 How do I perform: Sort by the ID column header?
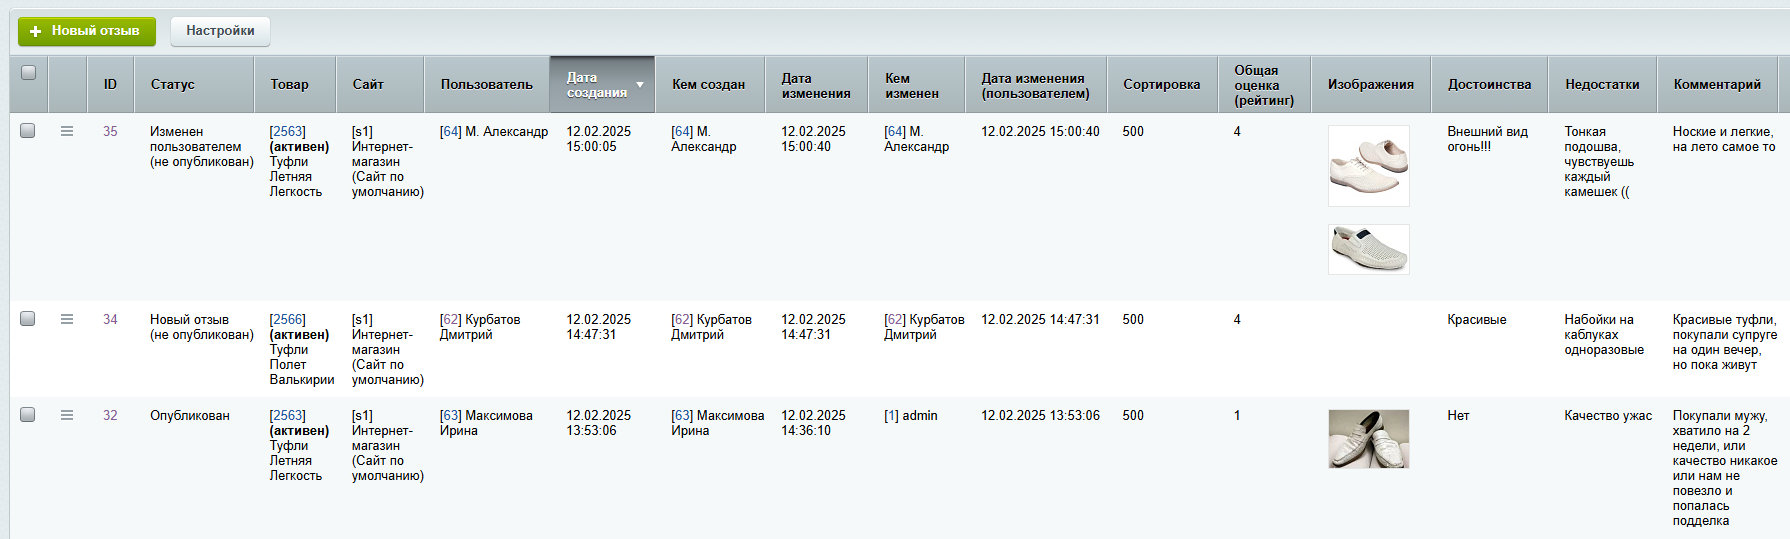pyautogui.click(x=110, y=85)
